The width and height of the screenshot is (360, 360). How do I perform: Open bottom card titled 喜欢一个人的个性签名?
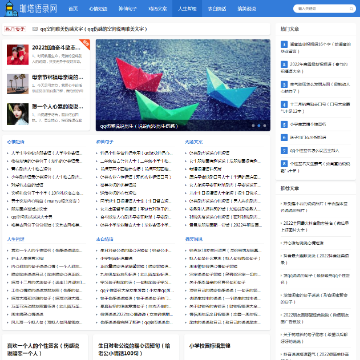pyautogui.click(x=43, y=350)
